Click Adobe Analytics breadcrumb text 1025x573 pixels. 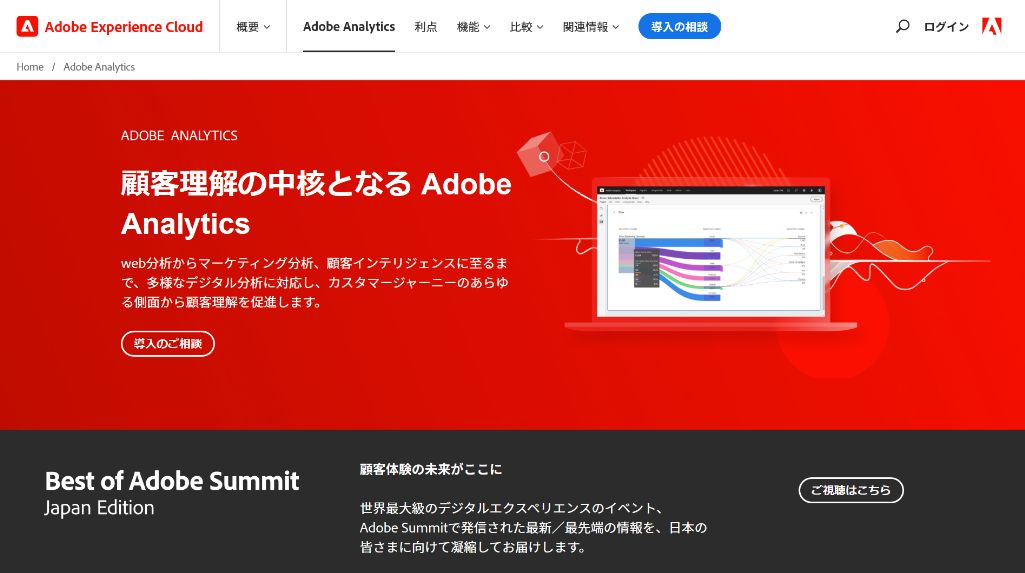coord(99,67)
